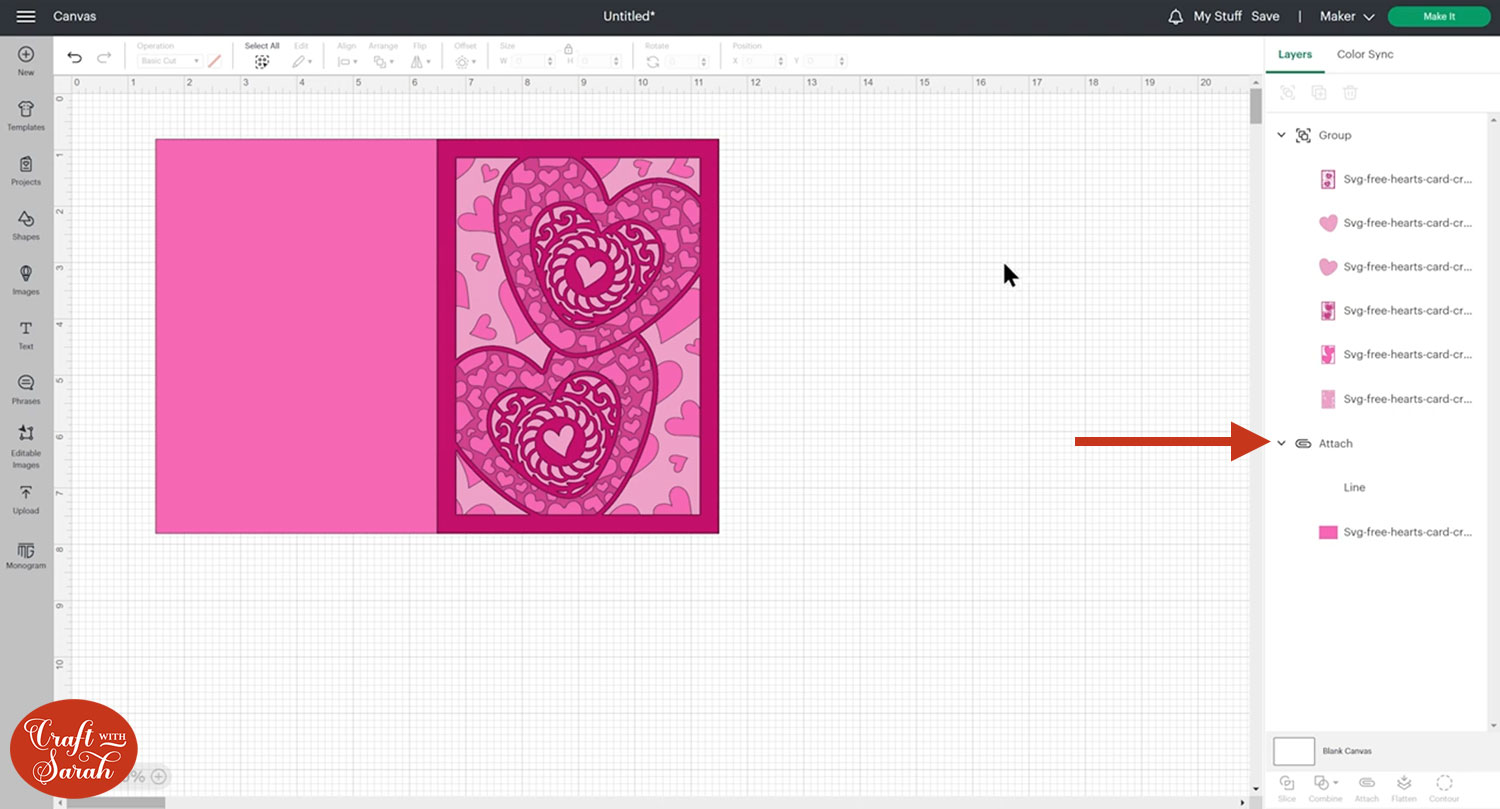Click the Phrases icon
This screenshot has height=809, width=1500.
(26, 388)
